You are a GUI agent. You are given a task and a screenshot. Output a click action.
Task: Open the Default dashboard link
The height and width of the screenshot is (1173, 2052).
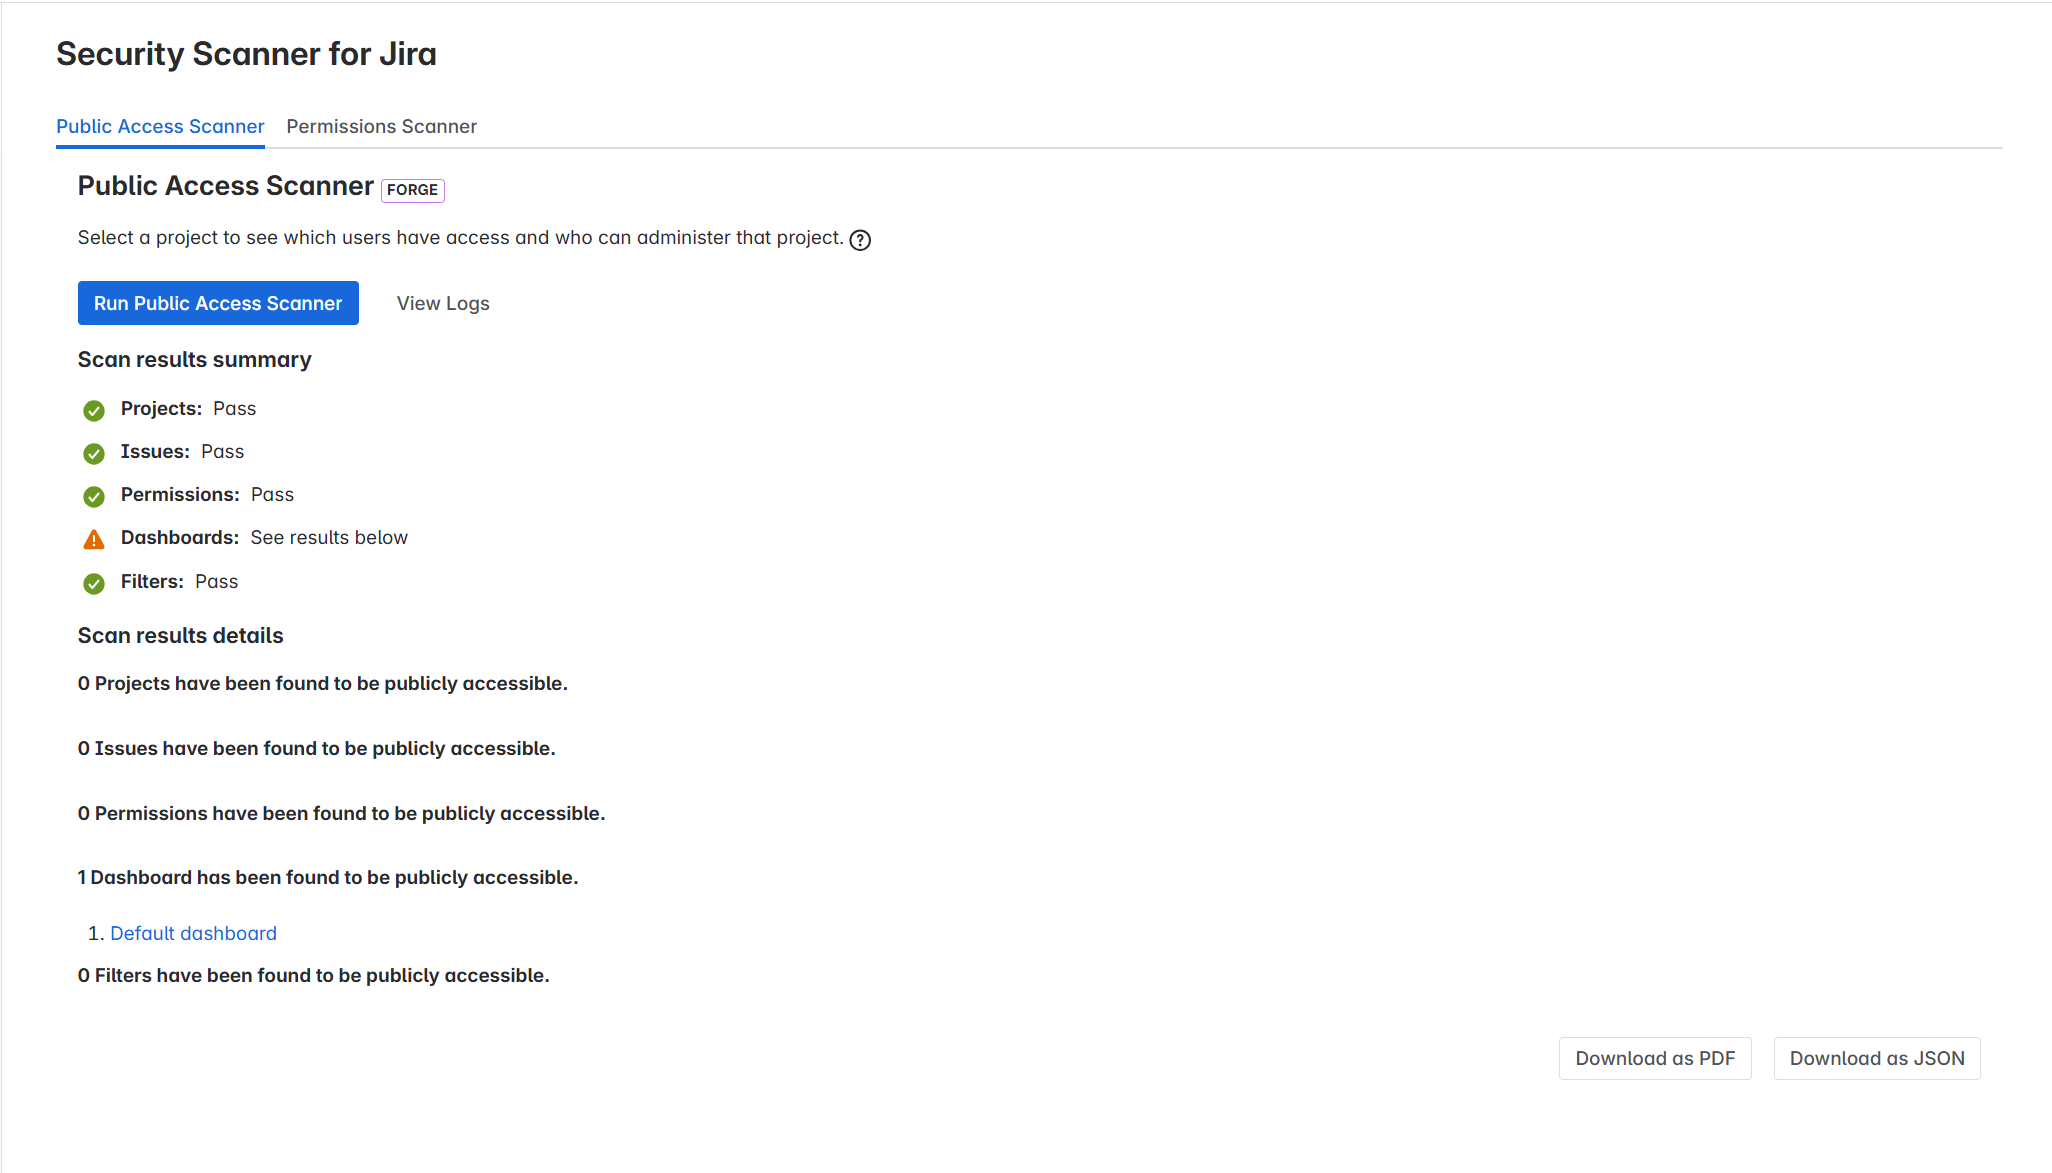(193, 933)
